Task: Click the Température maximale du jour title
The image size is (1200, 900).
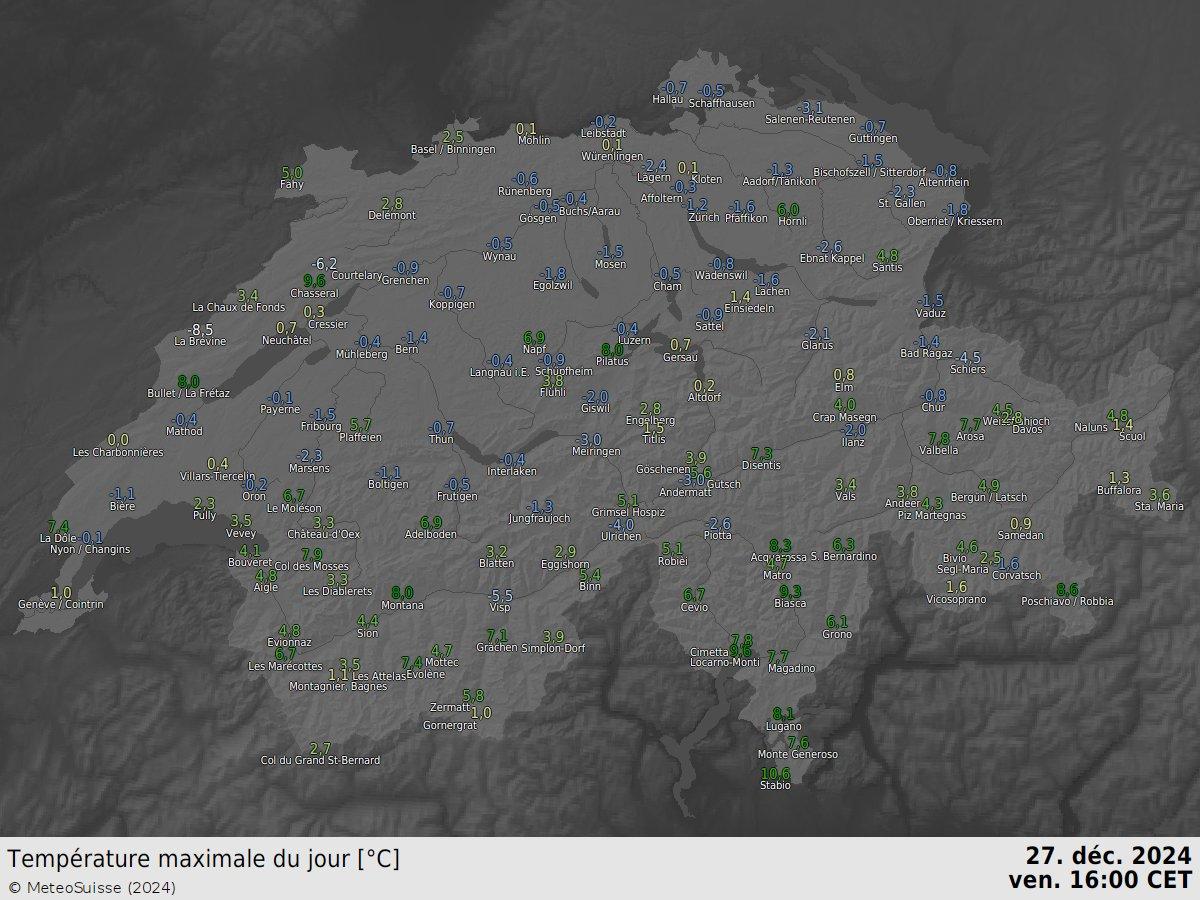Action: coord(204,859)
